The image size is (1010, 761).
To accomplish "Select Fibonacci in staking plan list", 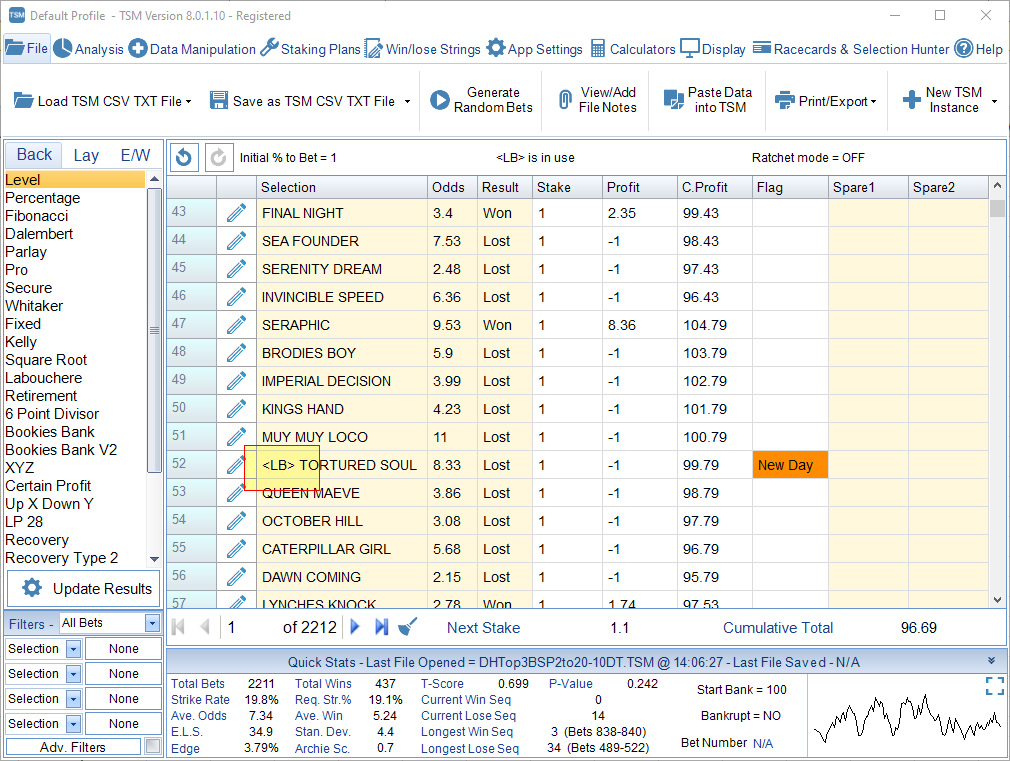I will point(37,216).
